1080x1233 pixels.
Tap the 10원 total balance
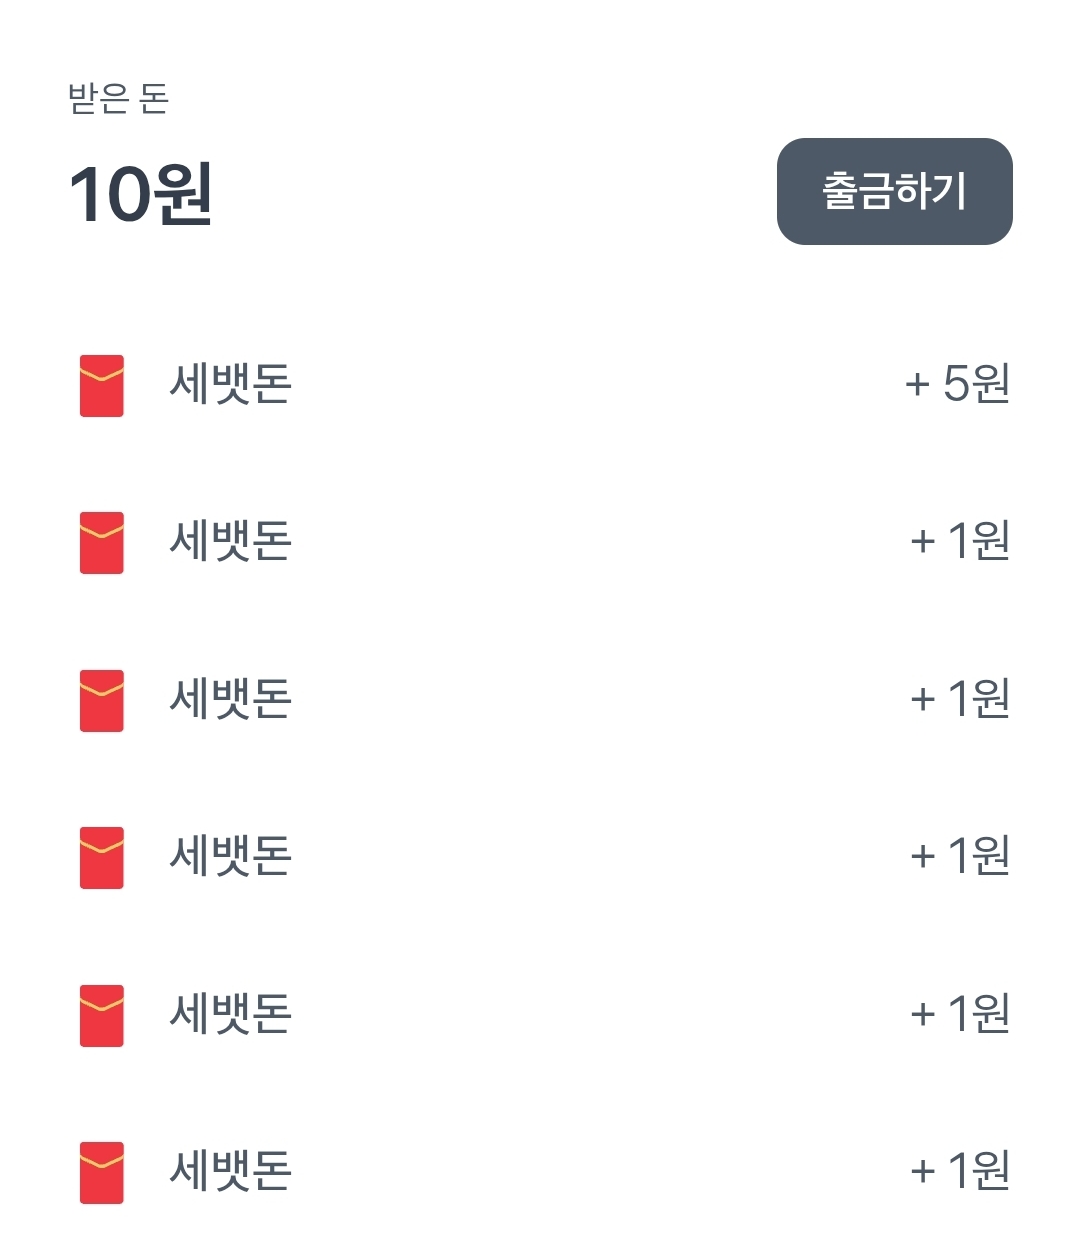pyautogui.click(x=140, y=194)
